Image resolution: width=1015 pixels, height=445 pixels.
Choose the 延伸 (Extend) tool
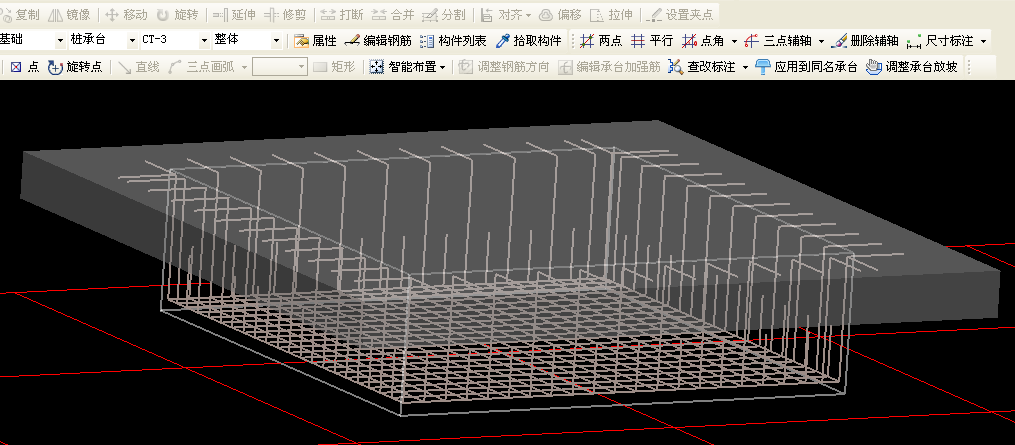point(234,14)
